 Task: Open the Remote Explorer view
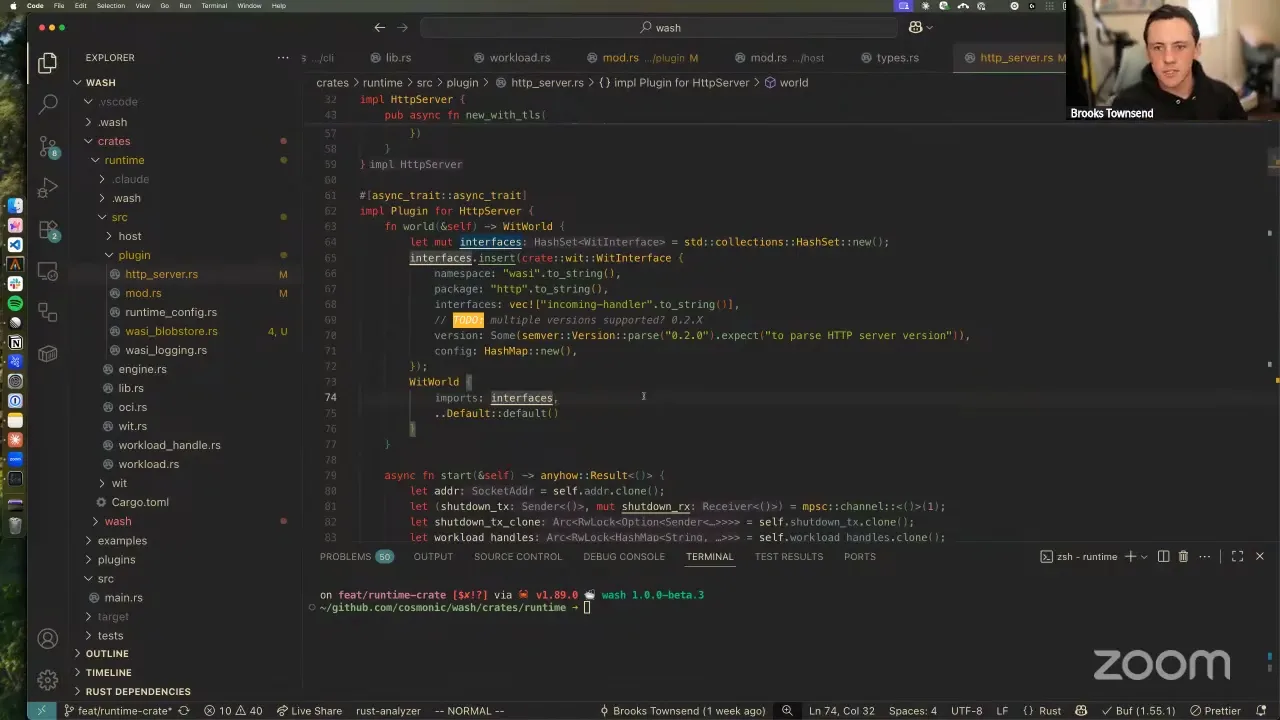point(47,272)
